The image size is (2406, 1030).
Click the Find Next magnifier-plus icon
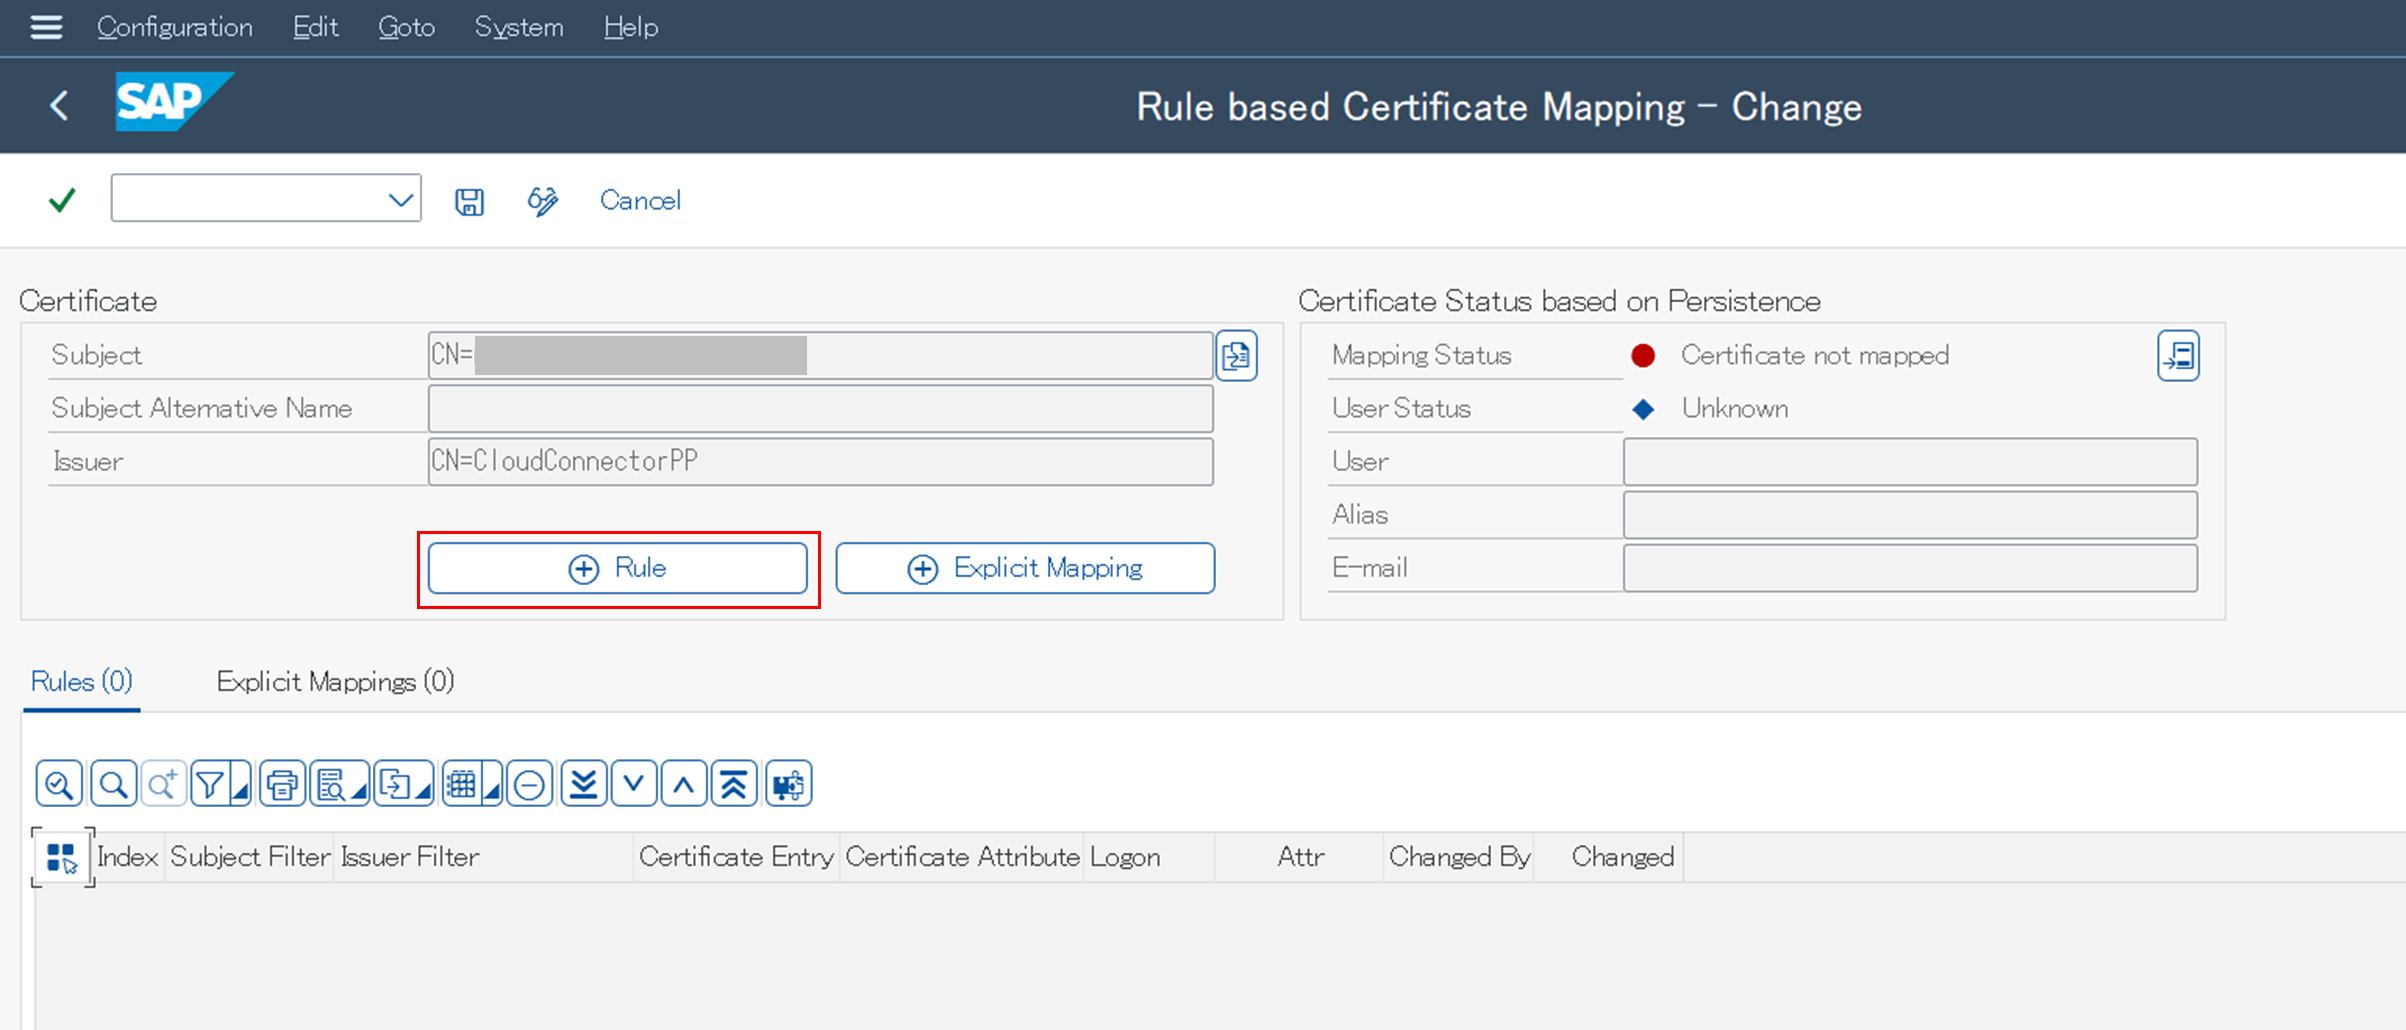pyautogui.click(x=162, y=784)
